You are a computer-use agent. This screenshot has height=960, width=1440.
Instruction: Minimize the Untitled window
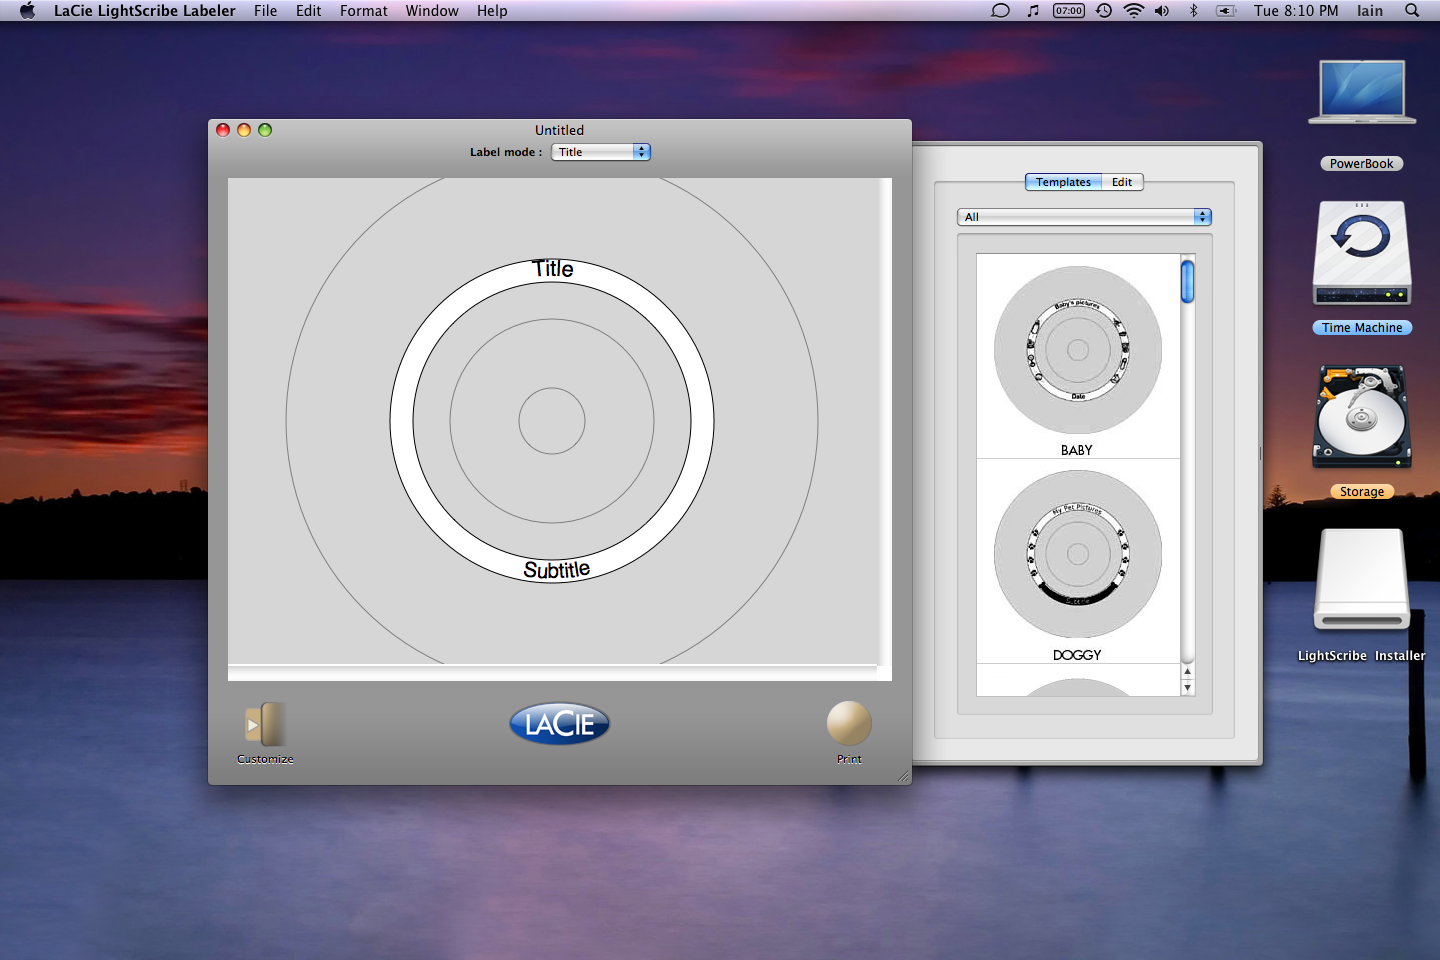point(244,130)
